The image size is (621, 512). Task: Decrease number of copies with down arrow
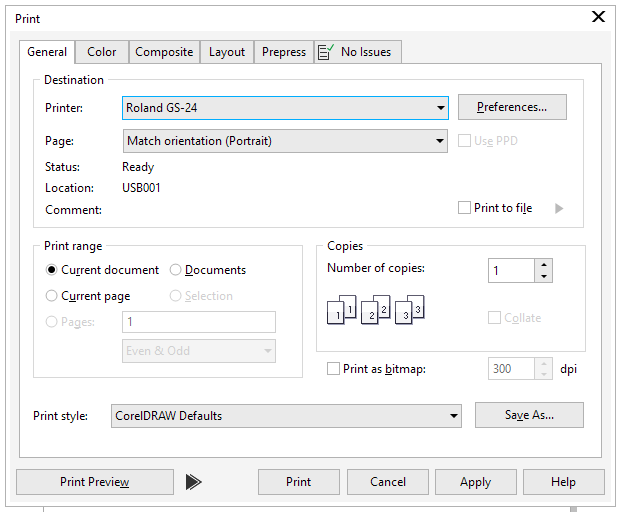click(543, 276)
